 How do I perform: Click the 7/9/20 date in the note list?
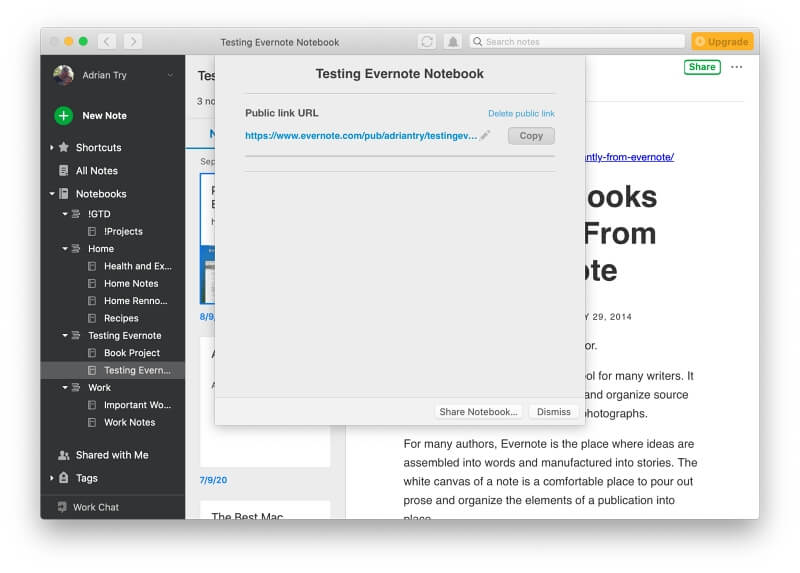tap(213, 480)
